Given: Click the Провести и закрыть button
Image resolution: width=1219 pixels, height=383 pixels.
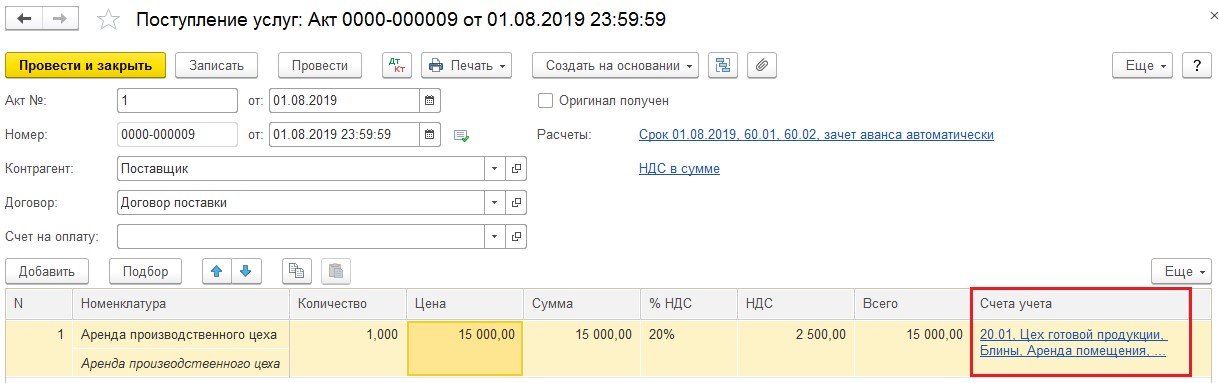Looking at the screenshot, I should tap(86, 66).
